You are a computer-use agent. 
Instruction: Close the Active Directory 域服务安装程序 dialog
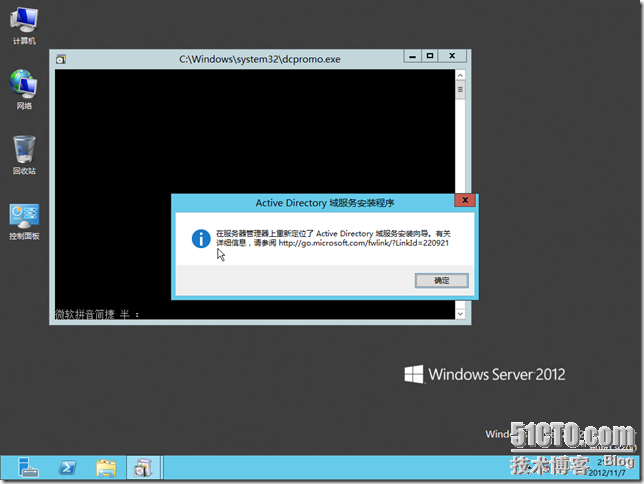(x=465, y=200)
